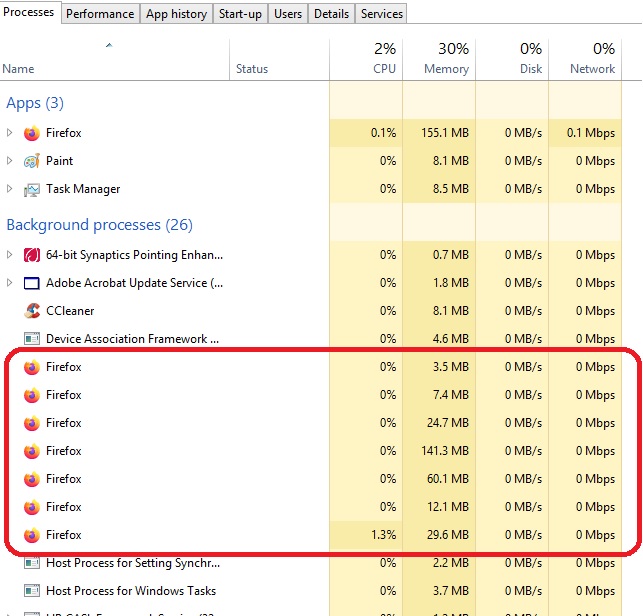Switch to the Start-up tab

(240, 14)
